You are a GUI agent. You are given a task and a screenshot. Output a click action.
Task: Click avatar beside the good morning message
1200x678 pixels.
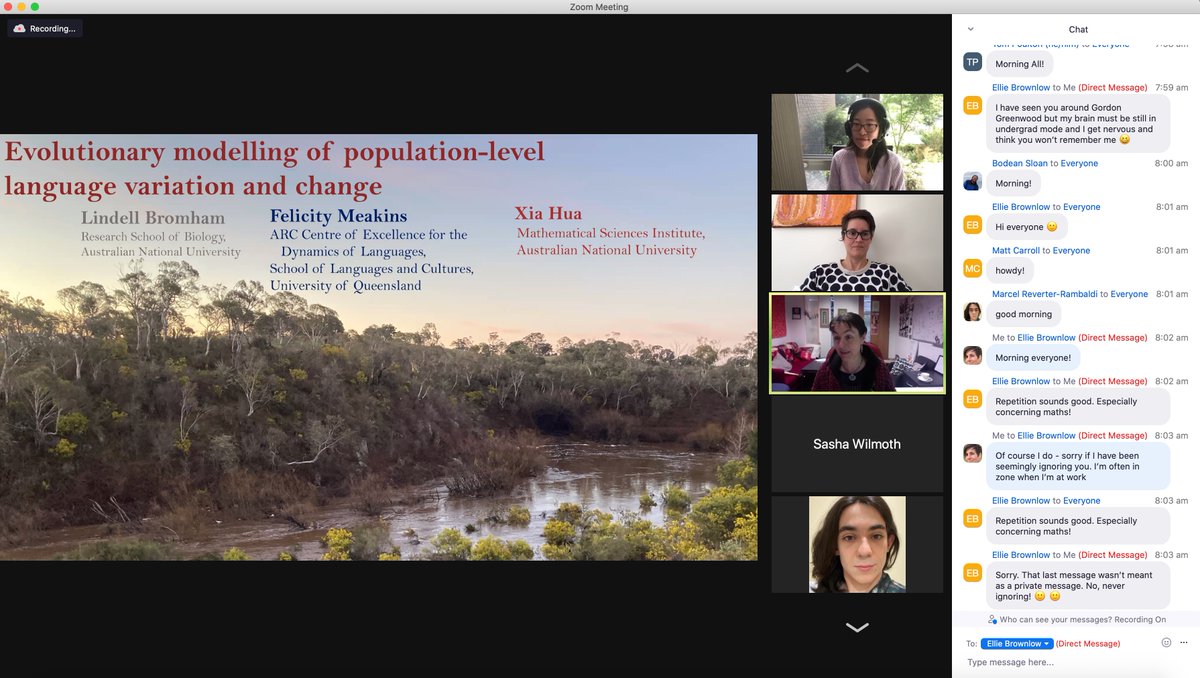coord(972,312)
